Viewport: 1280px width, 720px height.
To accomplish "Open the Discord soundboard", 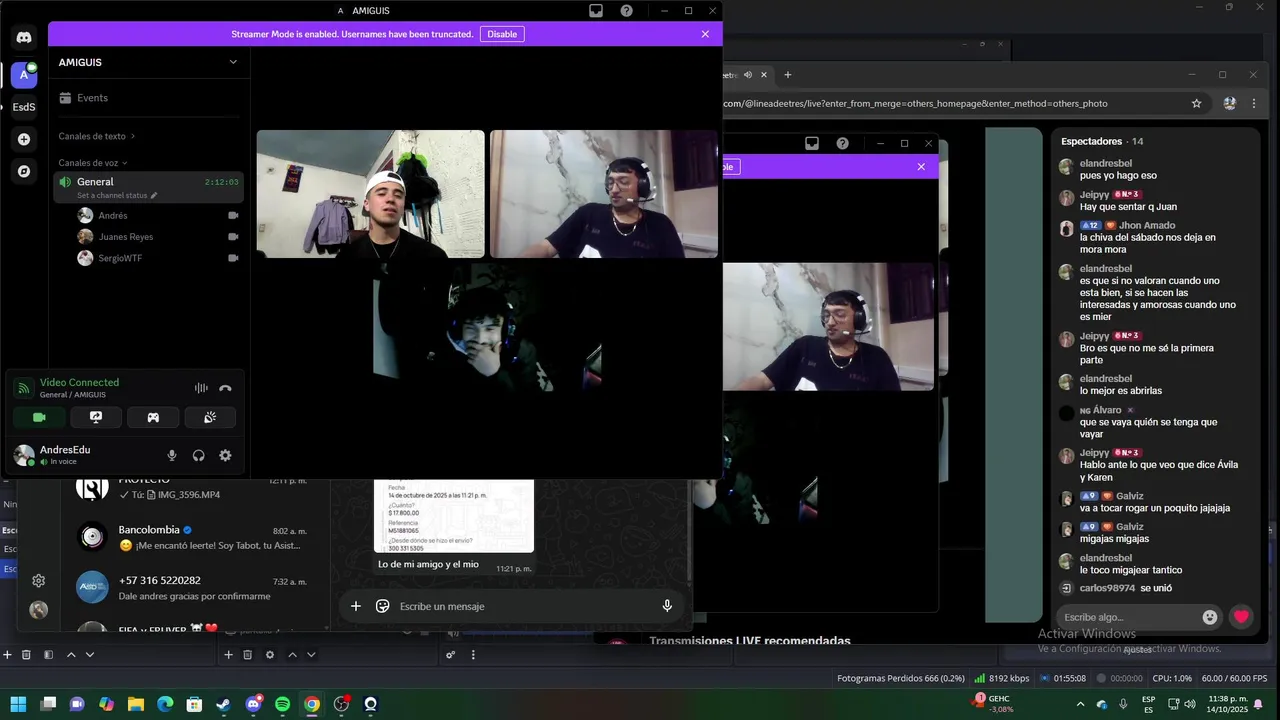I will [x=210, y=417].
